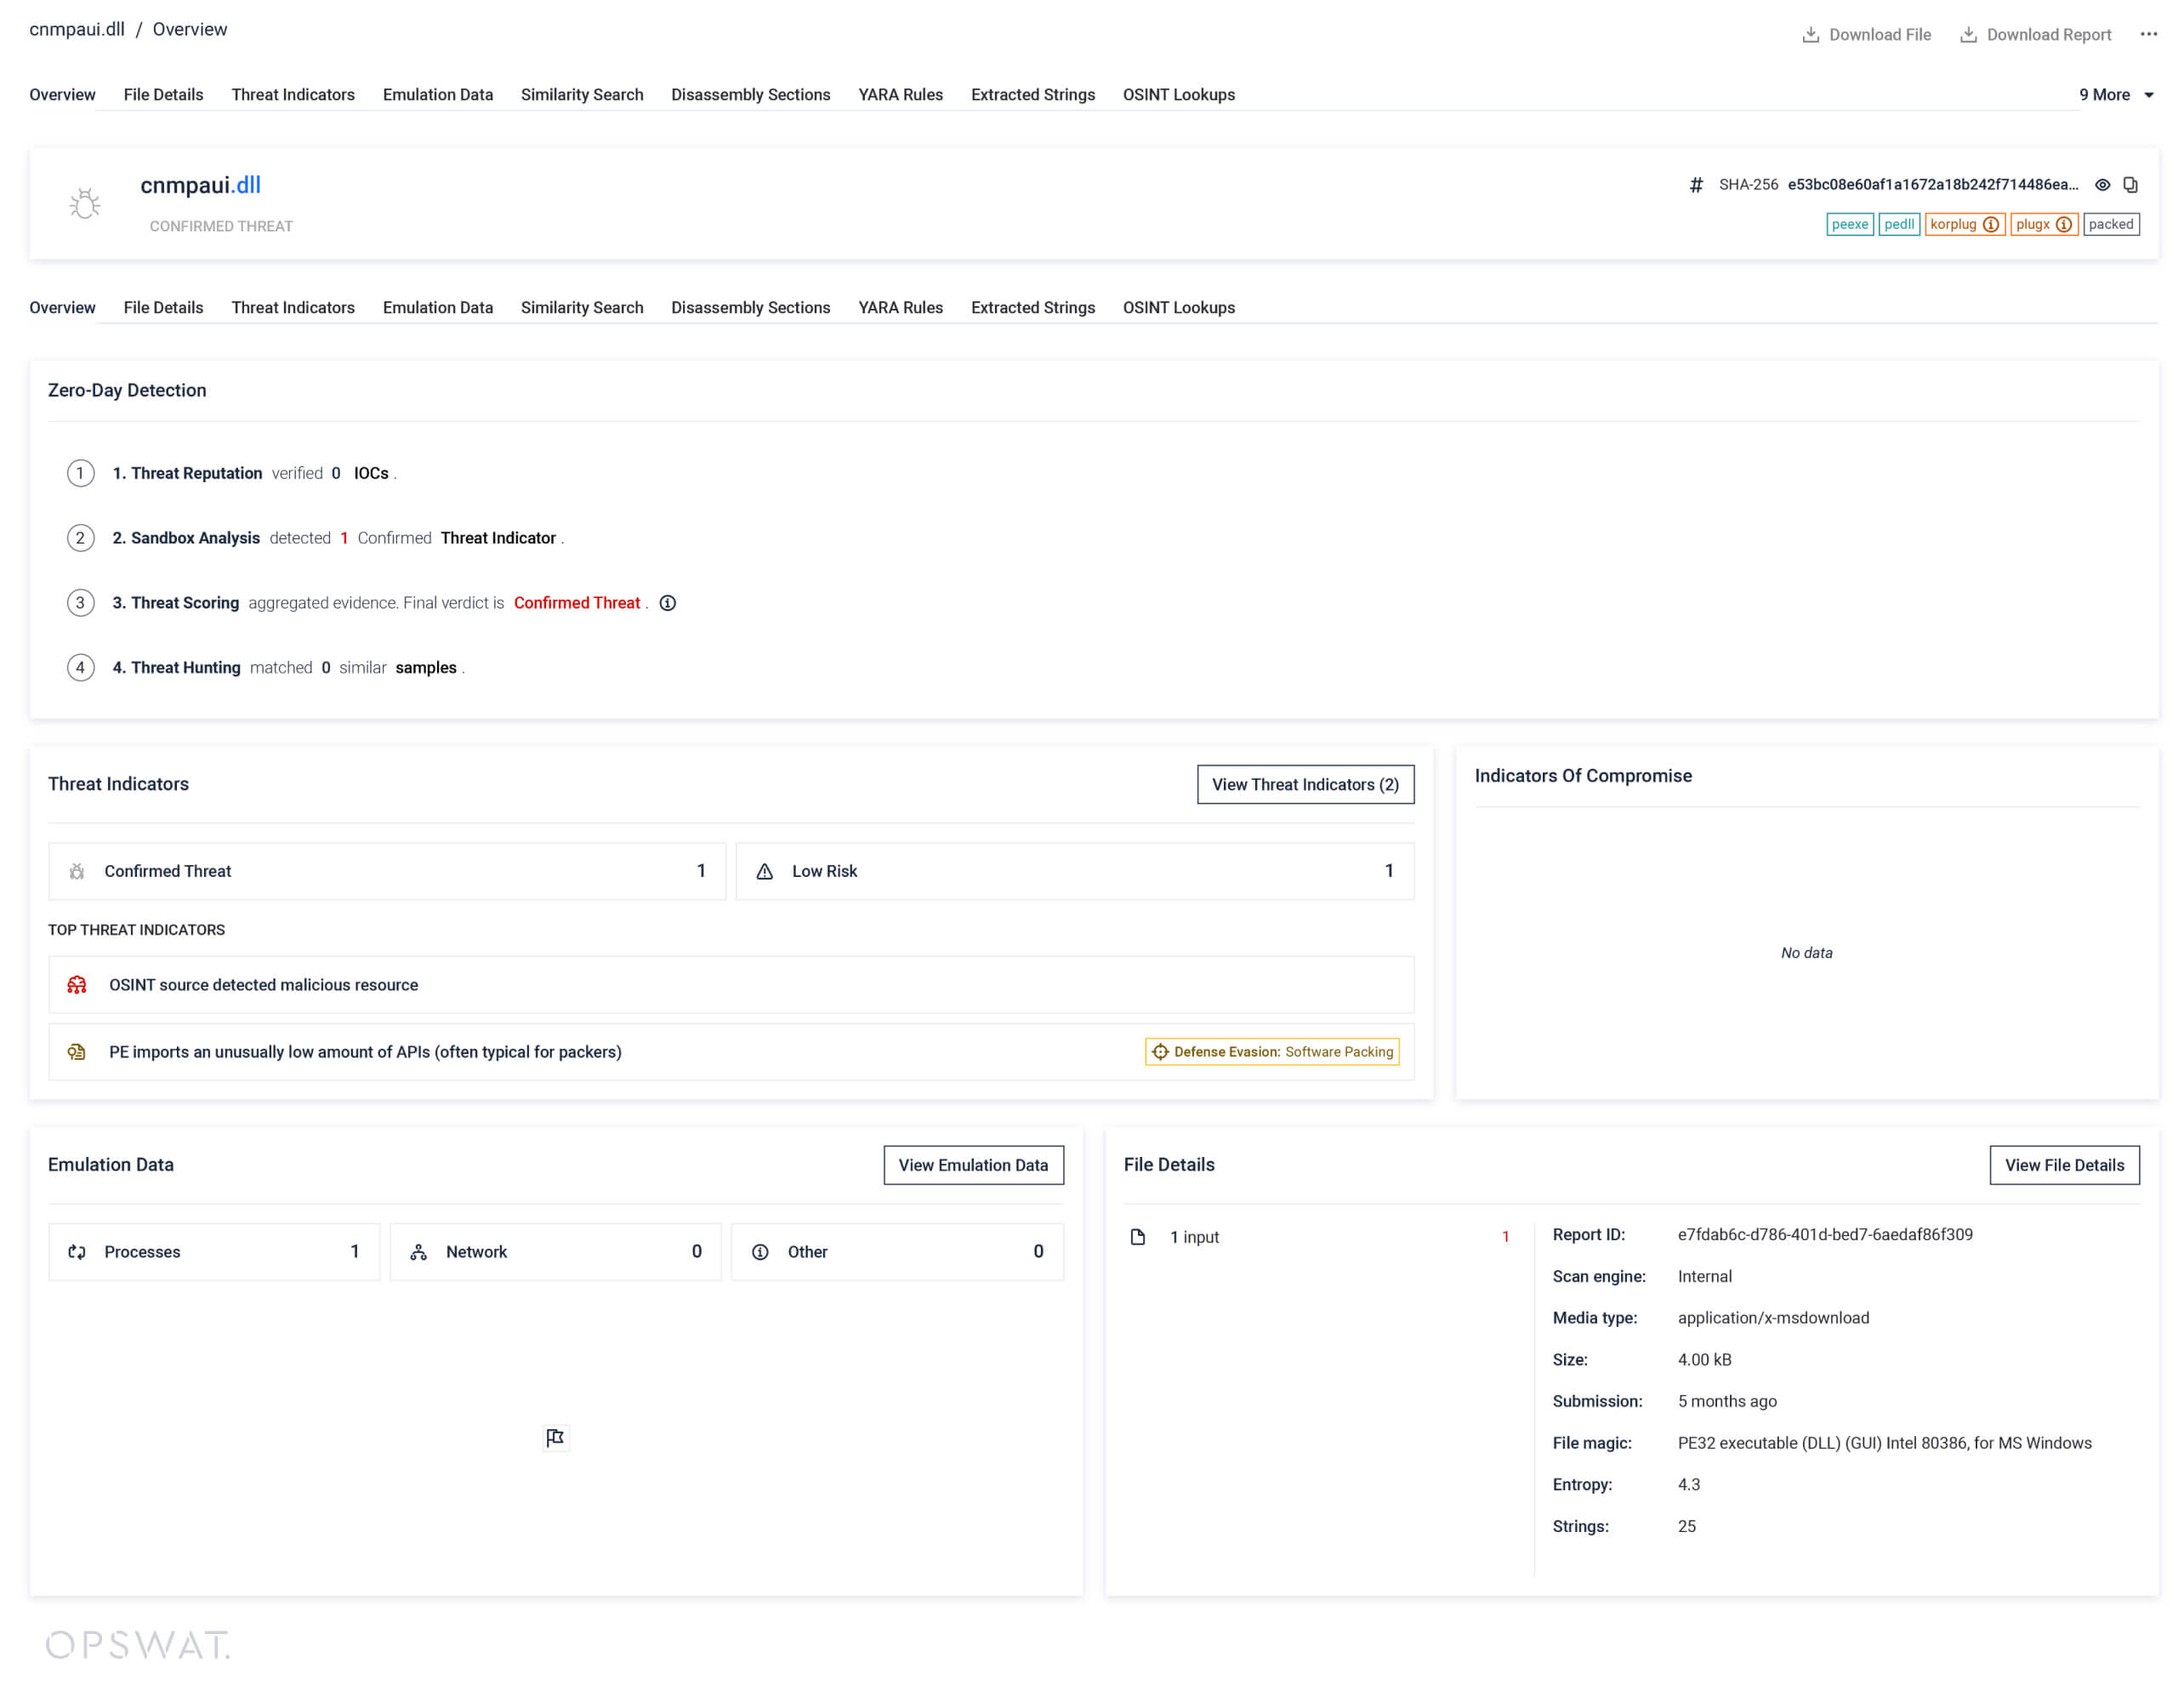This screenshot has width=2184, height=1697.
Task: Copy the SHA-256 hash with copy icon
Action: coord(2130,185)
